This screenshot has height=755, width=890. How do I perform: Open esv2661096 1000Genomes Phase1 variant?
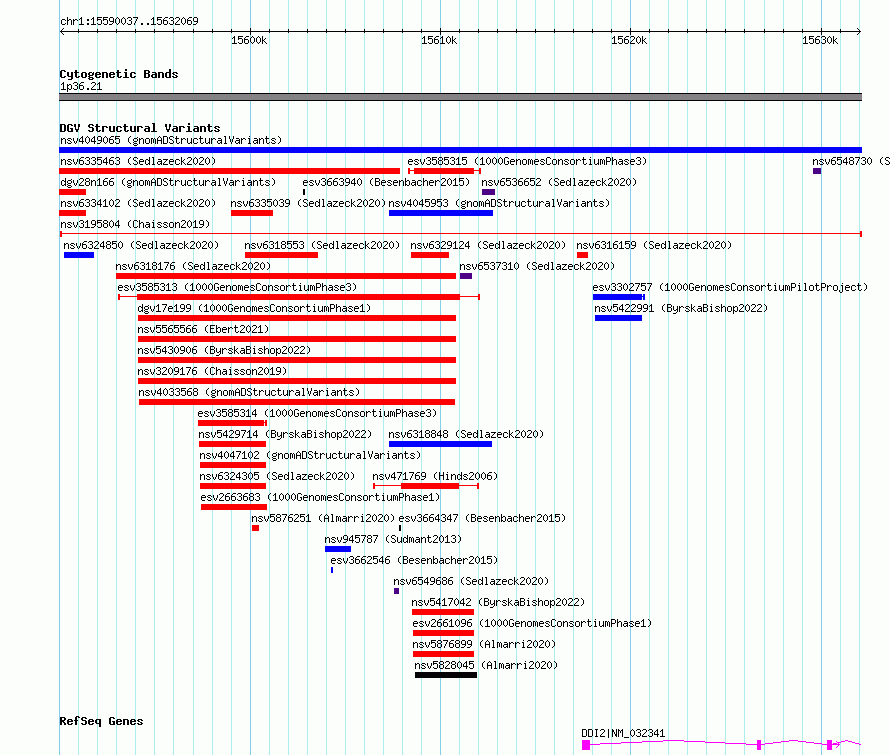click(532, 623)
